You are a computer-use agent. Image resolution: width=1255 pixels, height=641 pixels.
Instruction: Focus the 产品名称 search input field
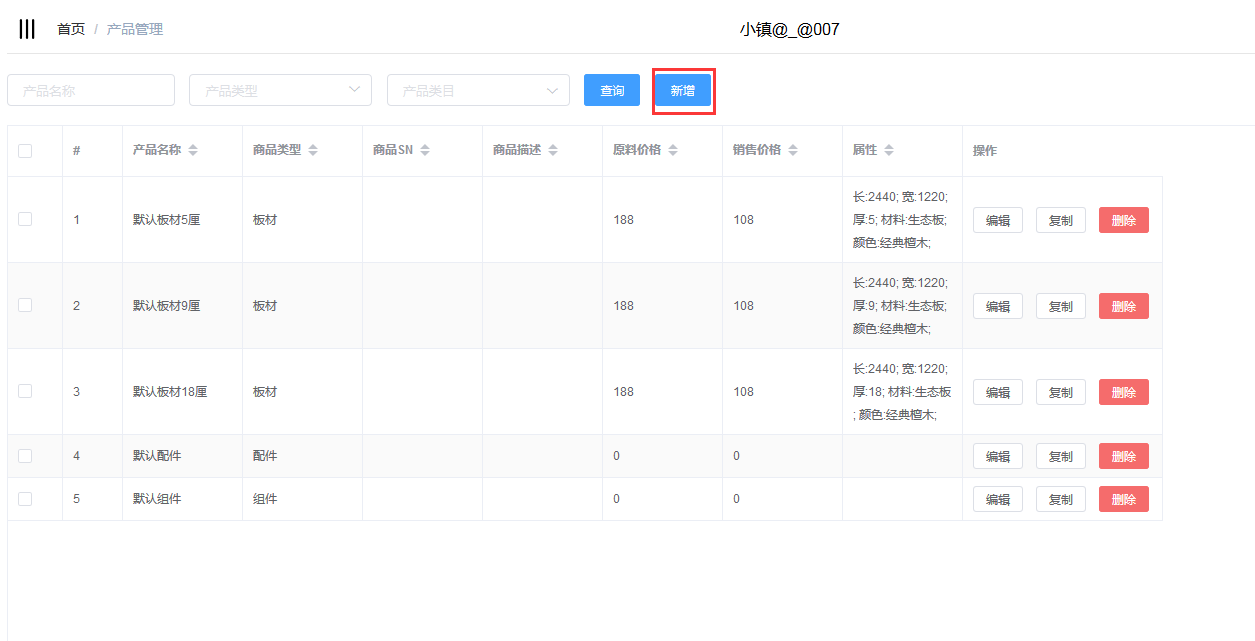(91, 90)
